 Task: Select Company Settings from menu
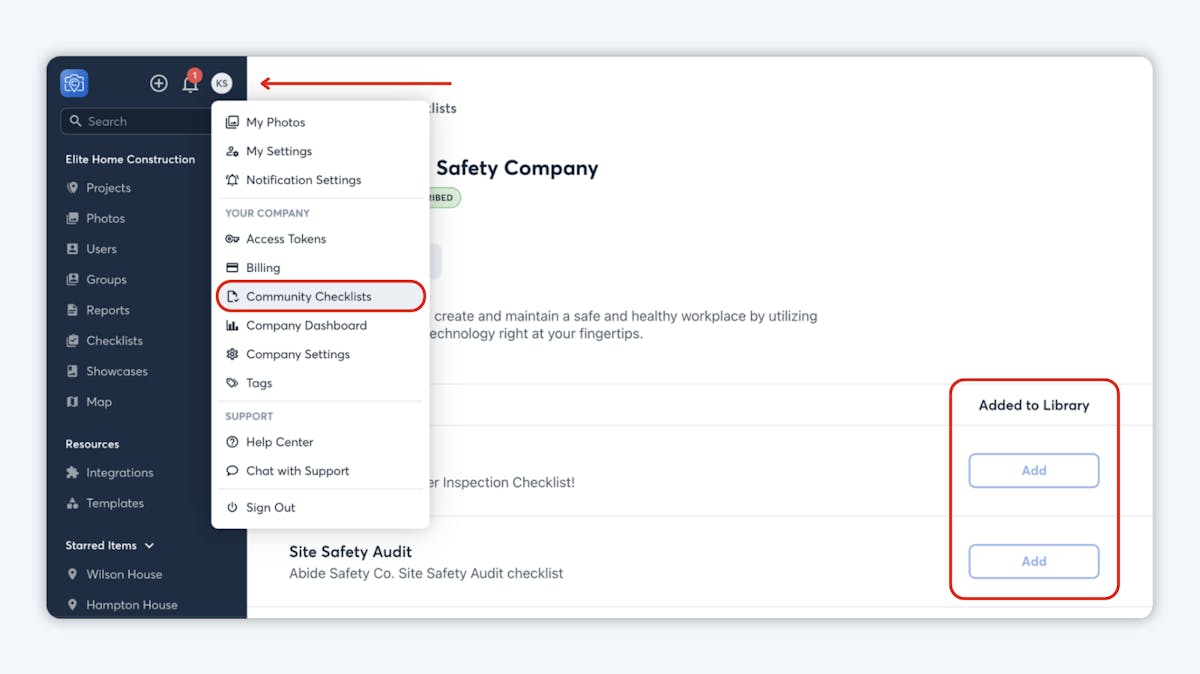pyautogui.click(x=298, y=354)
